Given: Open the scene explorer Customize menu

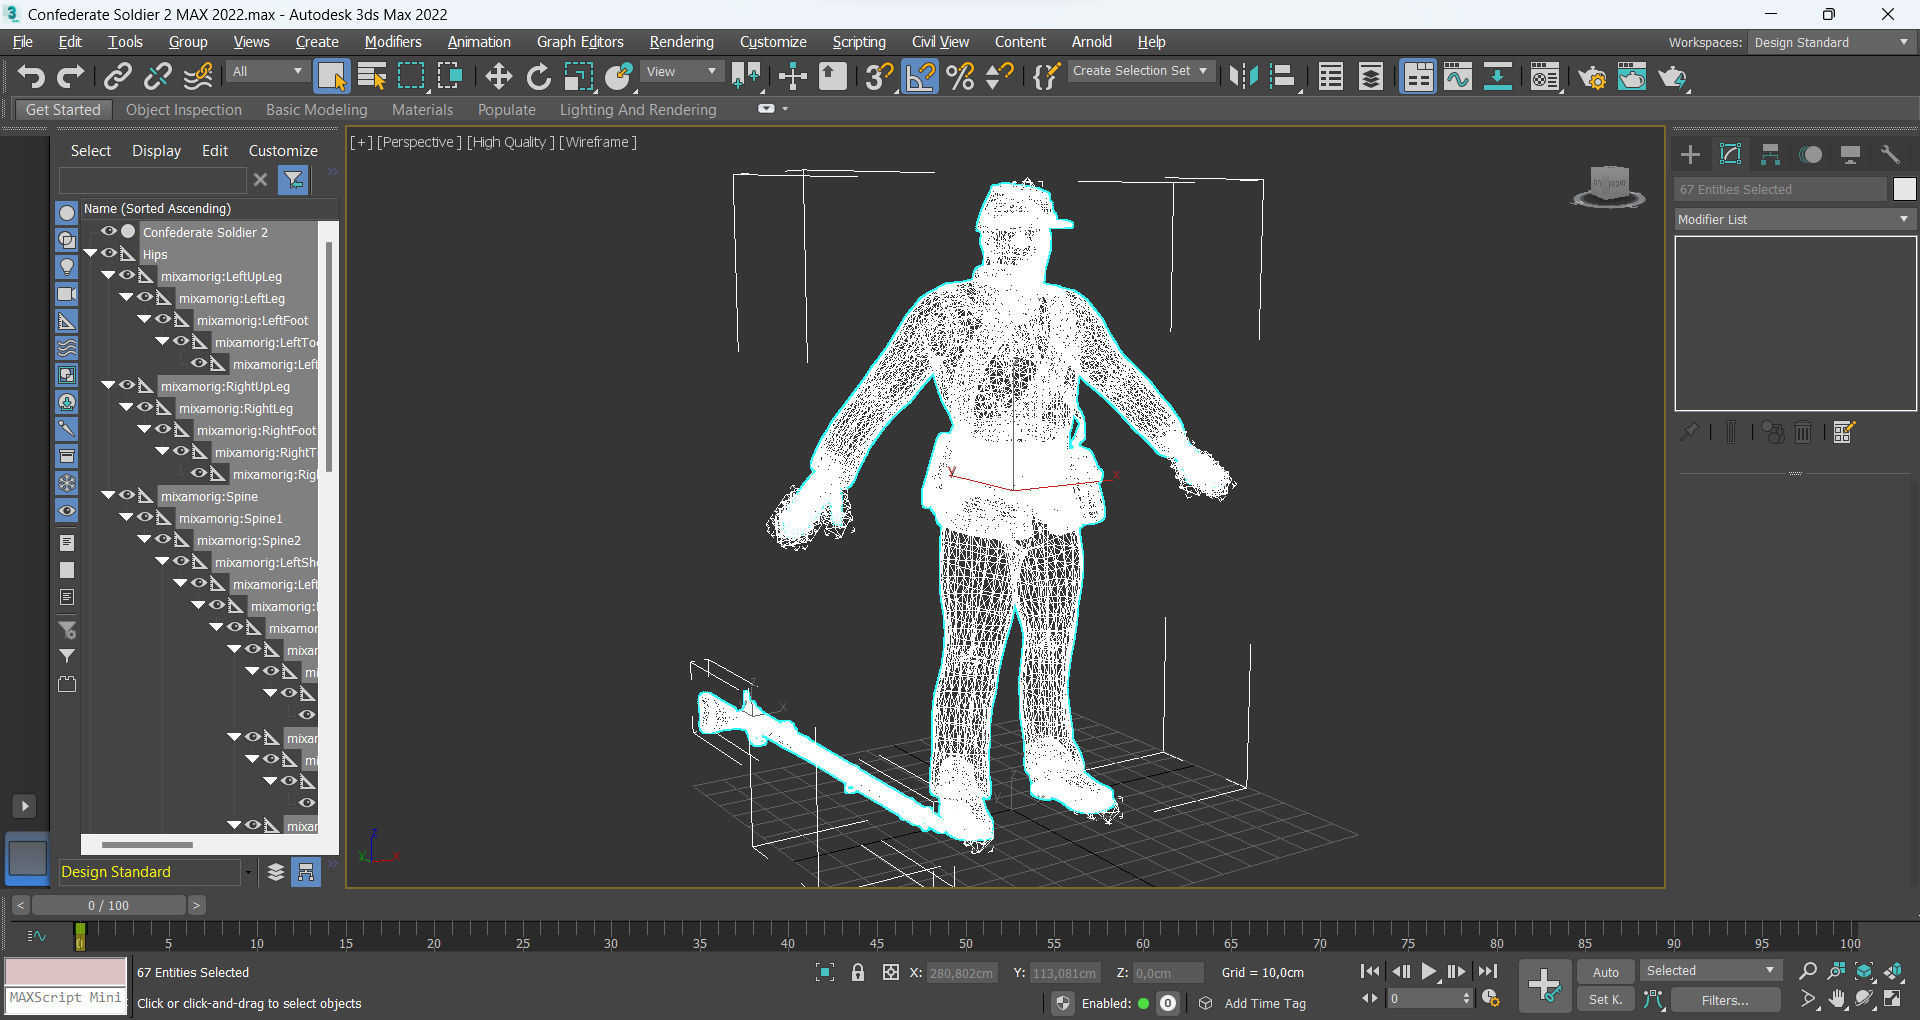Looking at the screenshot, I should pyautogui.click(x=283, y=151).
